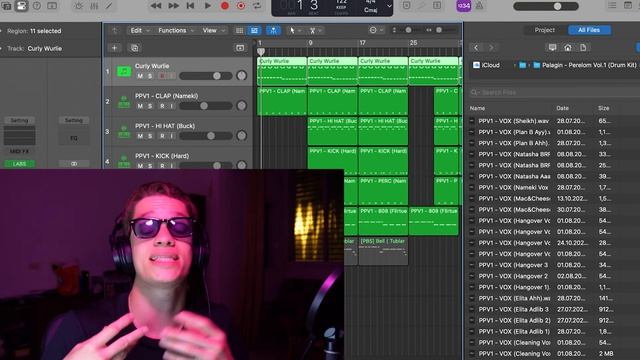The width and height of the screenshot is (640, 360).
Task: Record-enable the Curly Wurlie track
Action: pos(162,76)
